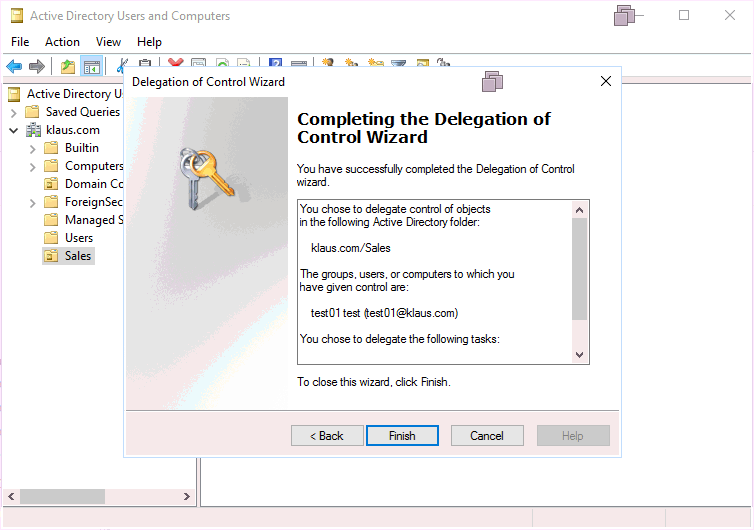
Task: Click 'You chose to delegate the following tasks' text
Action: pyautogui.click(x=400, y=339)
